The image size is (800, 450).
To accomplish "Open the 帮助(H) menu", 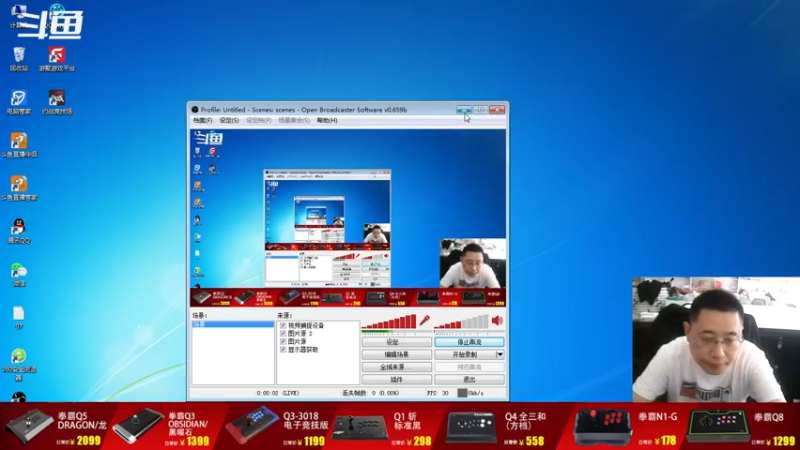I will coord(327,120).
